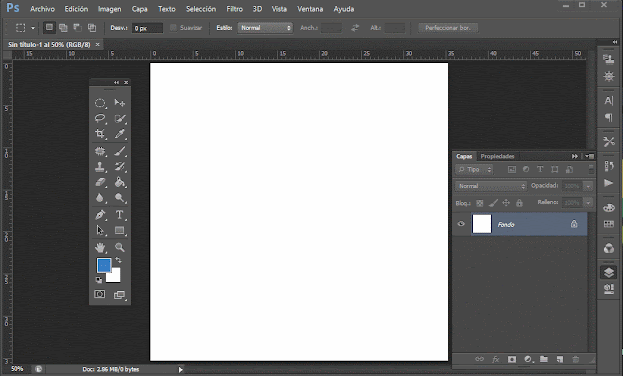Open the Opacidad slider arrow
The width and height of the screenshot is (623, 376).
click(588, 186)
